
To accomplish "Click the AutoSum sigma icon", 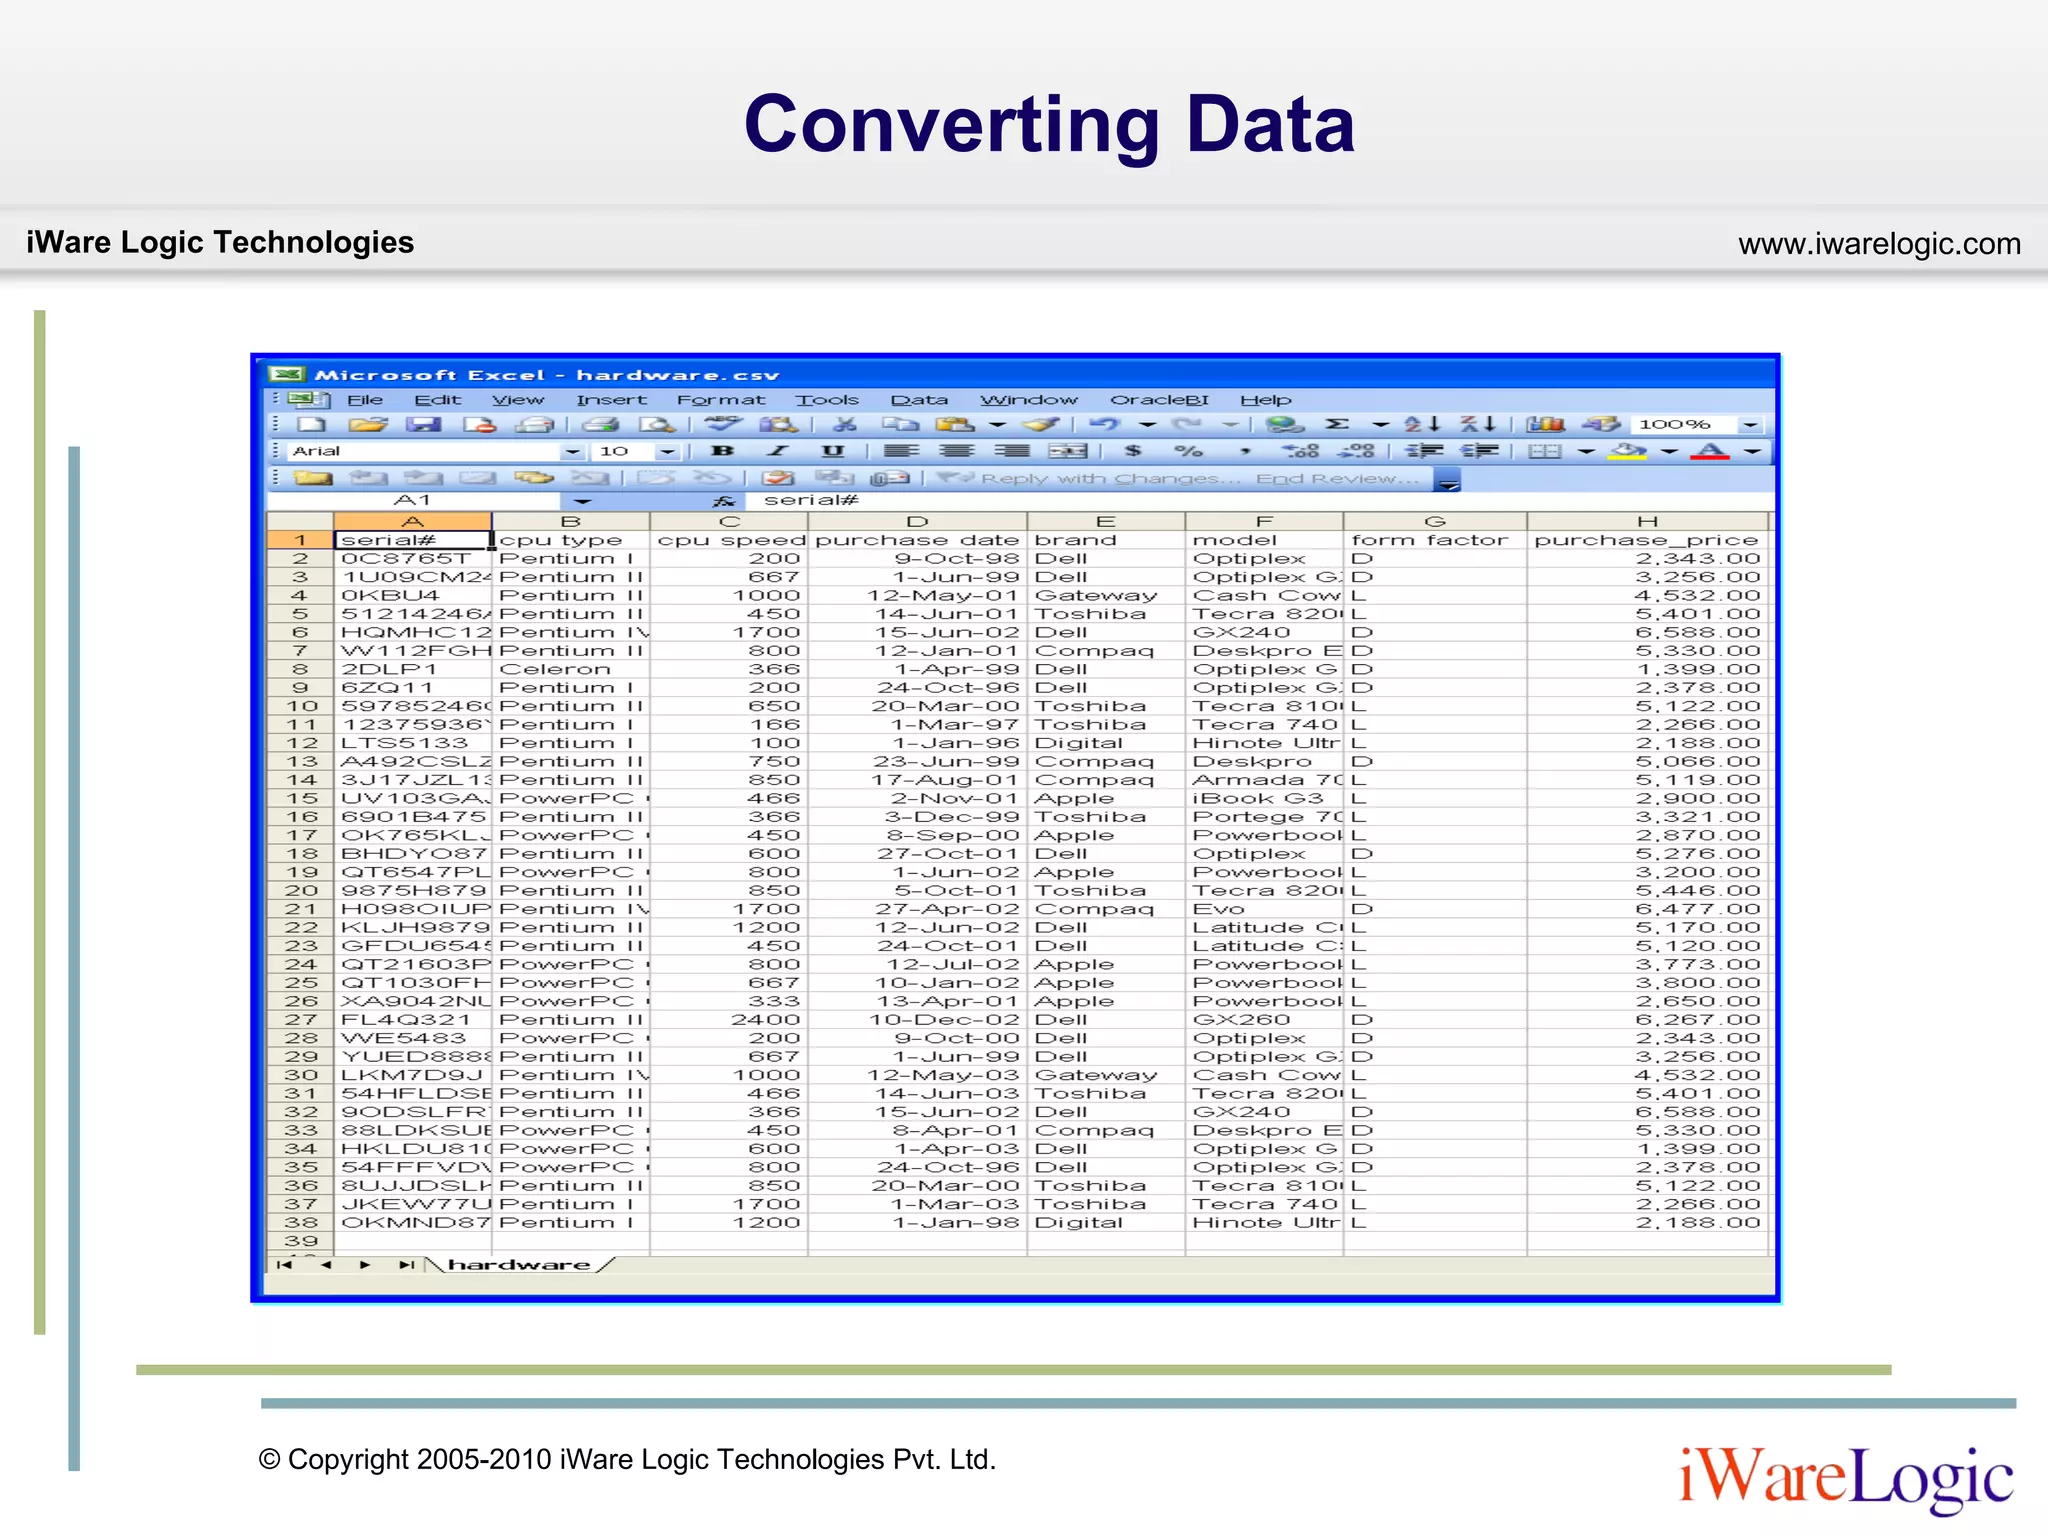I will pyautogui.click(x=1337, y=425).
